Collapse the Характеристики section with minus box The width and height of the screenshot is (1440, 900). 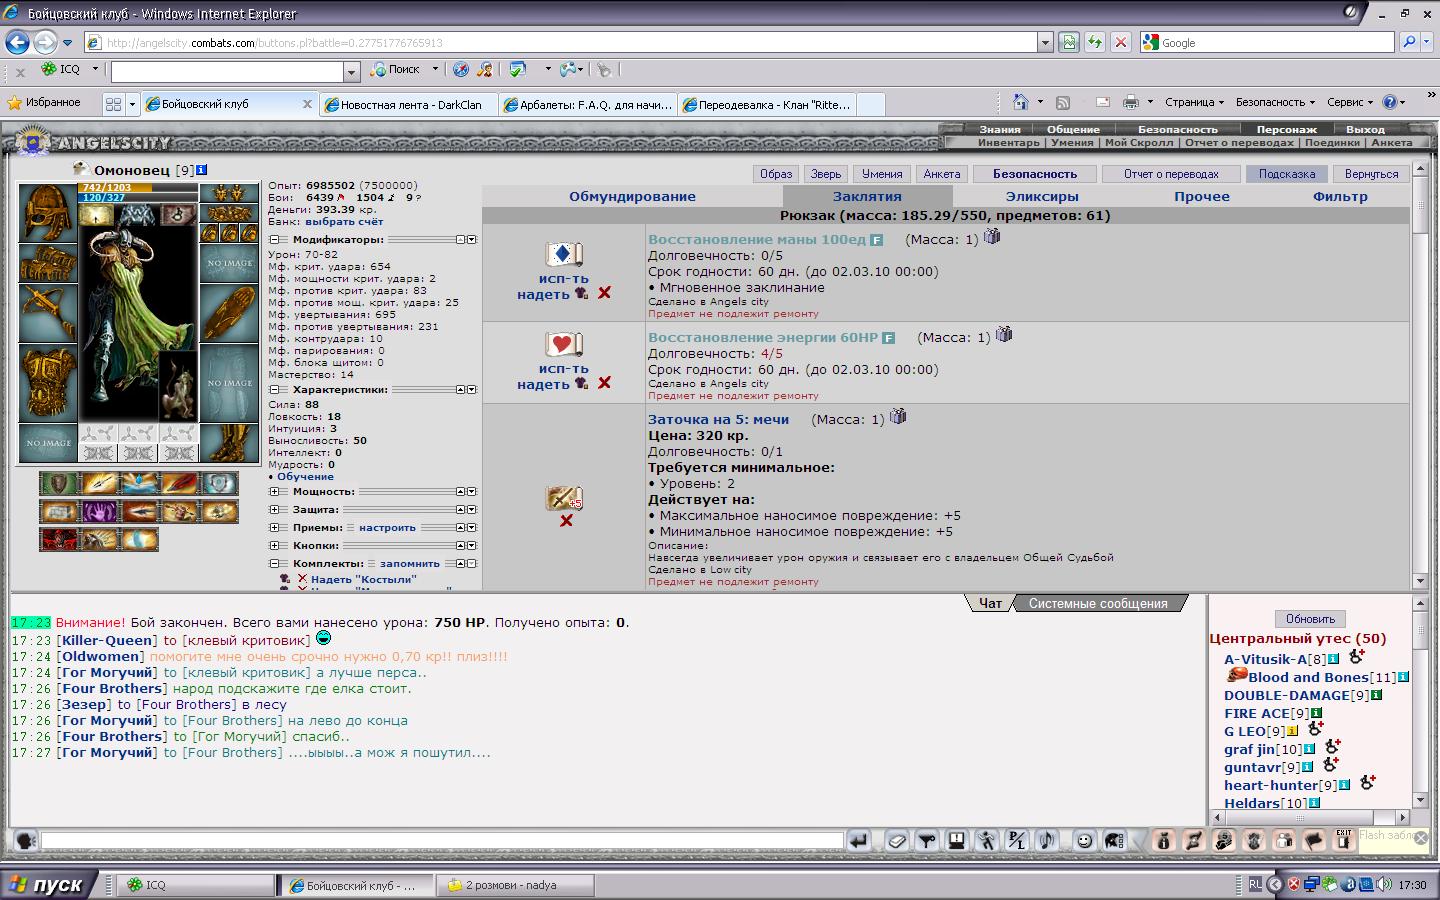pos(274,390)
